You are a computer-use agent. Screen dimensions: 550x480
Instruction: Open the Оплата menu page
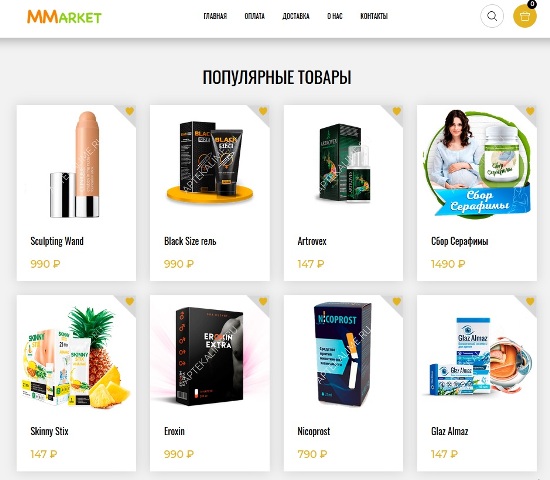pyautogui.click(x=255, y=16)
